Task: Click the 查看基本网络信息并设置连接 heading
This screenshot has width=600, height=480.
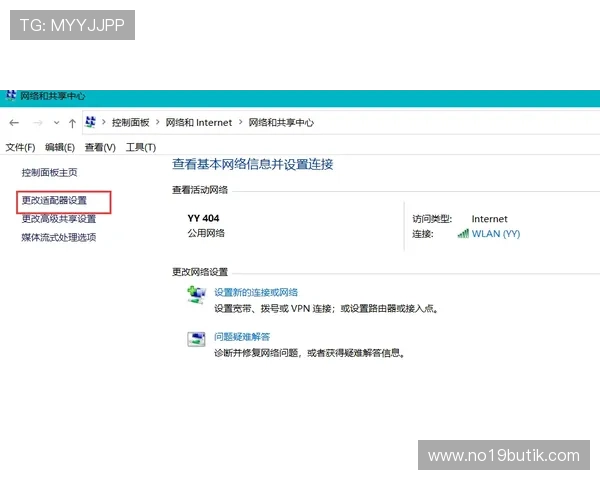Action: pos(253,164)
